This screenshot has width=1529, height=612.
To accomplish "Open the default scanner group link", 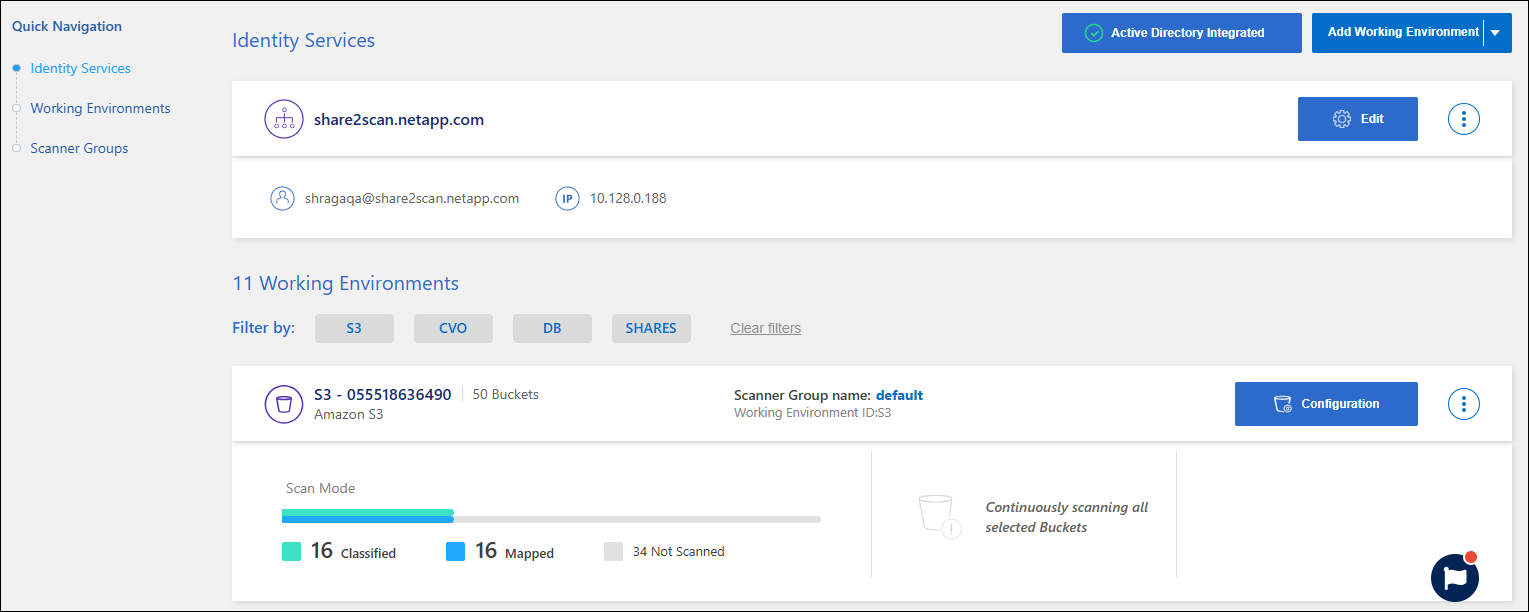I will [899, 395].
